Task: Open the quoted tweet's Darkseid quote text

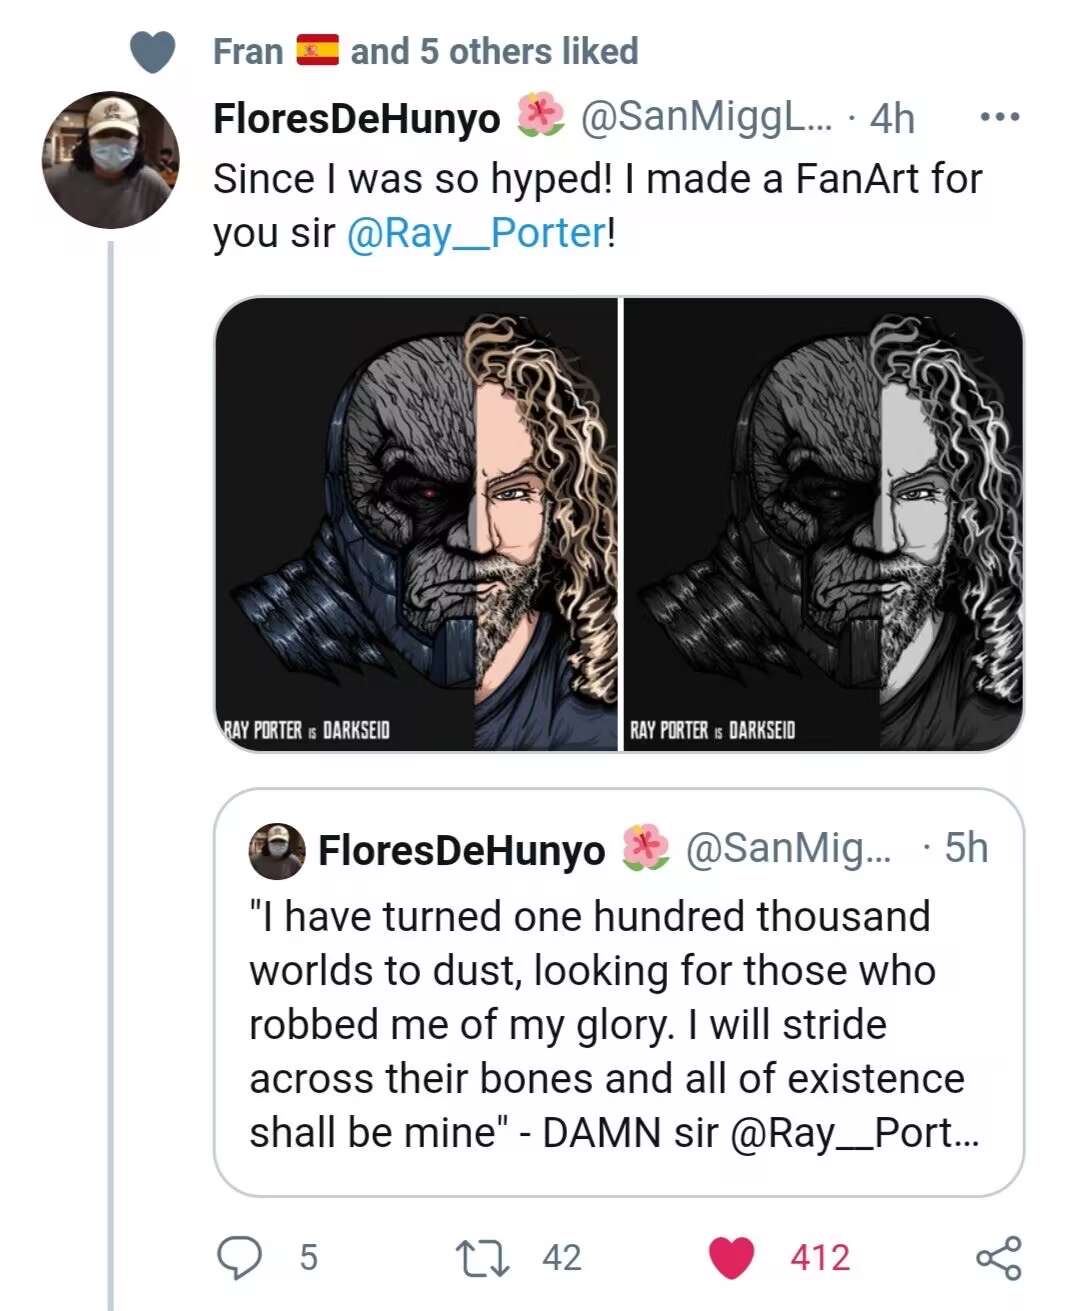Action: coord(606,1024)
